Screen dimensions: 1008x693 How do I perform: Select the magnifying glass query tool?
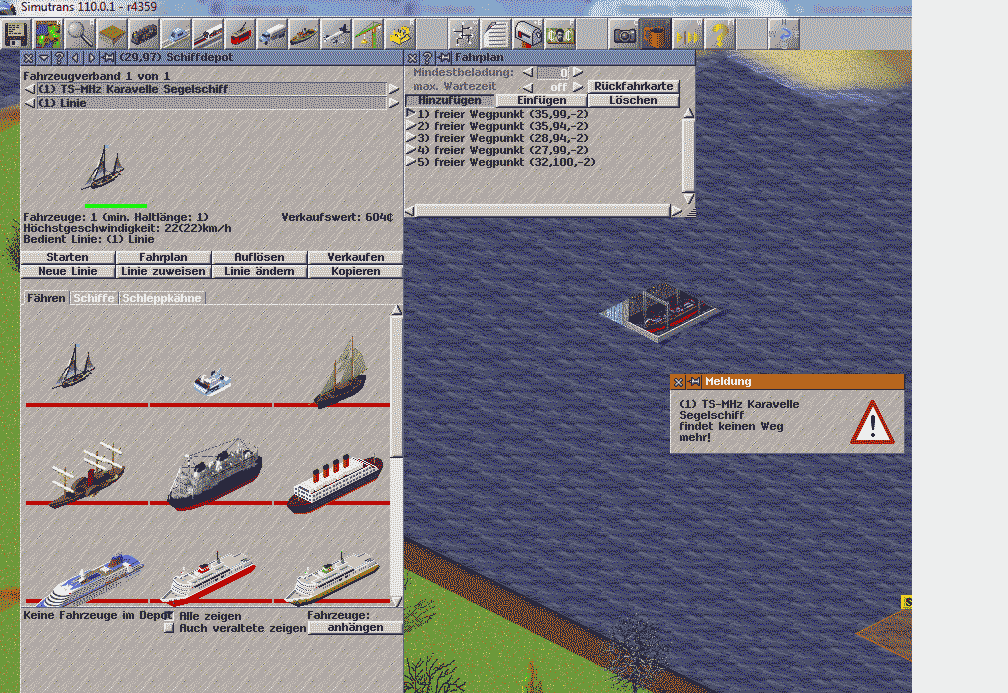click(x=80, y=34)
